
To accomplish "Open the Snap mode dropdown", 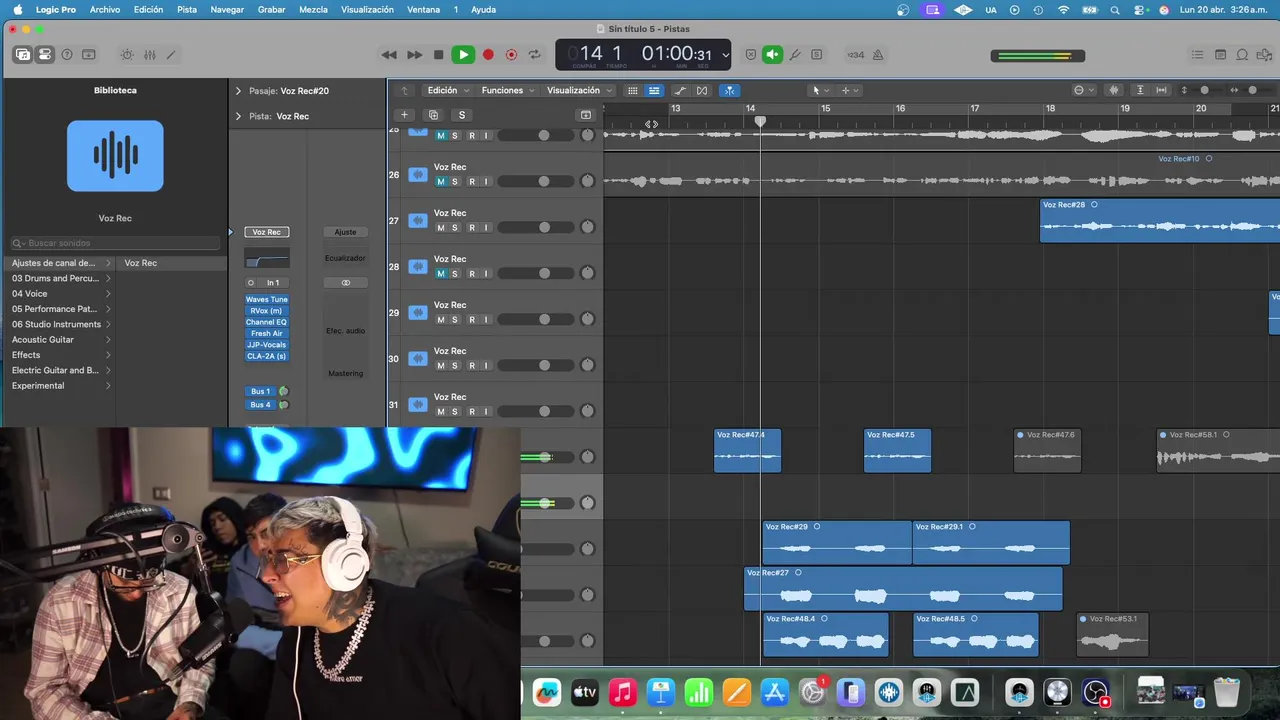I will click(x=1083, y=90).
